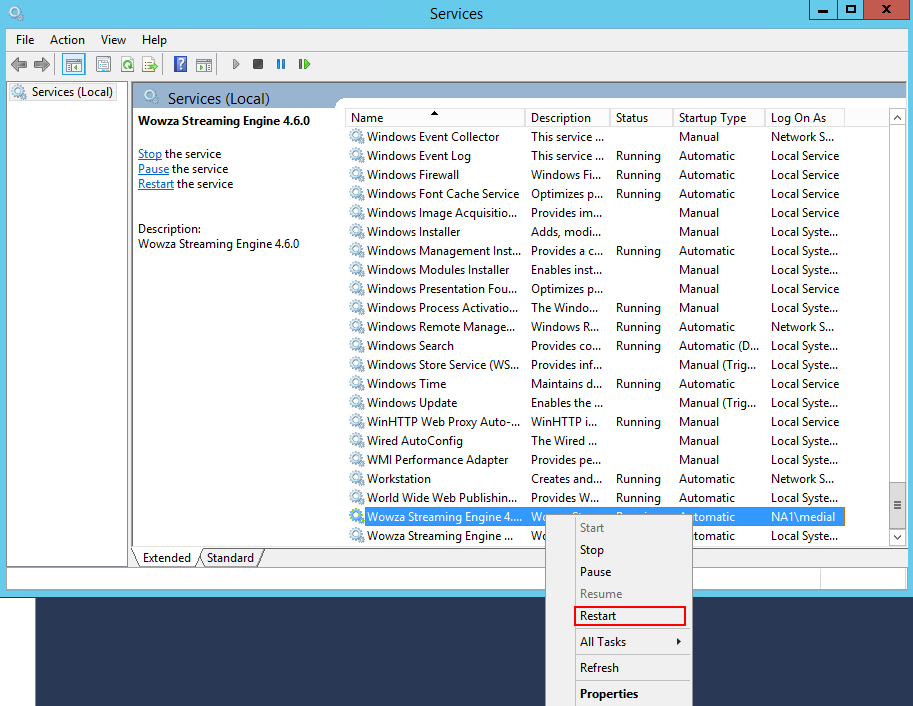Toggle the Show/Hide Action Pane icon

(204, 64)
